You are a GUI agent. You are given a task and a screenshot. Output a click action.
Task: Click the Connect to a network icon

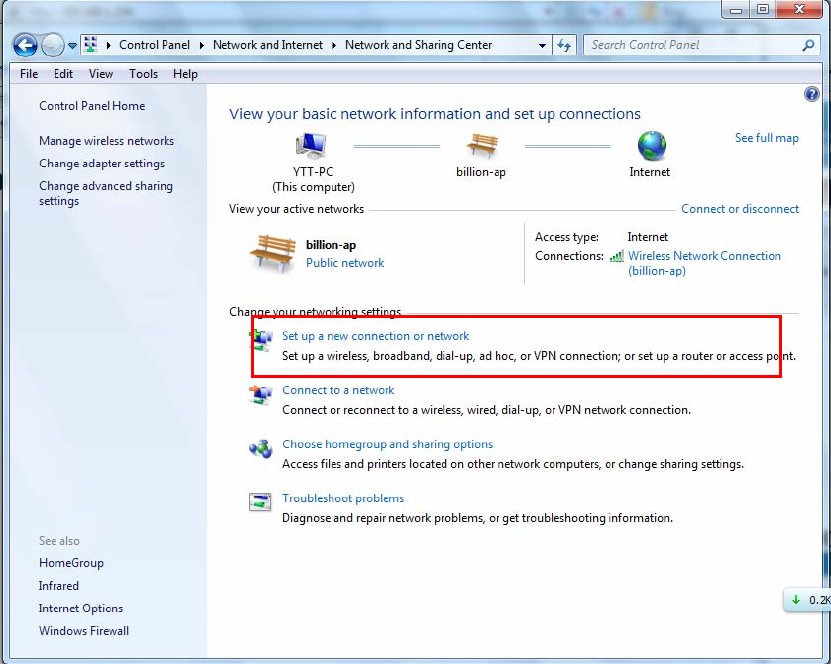260,395
